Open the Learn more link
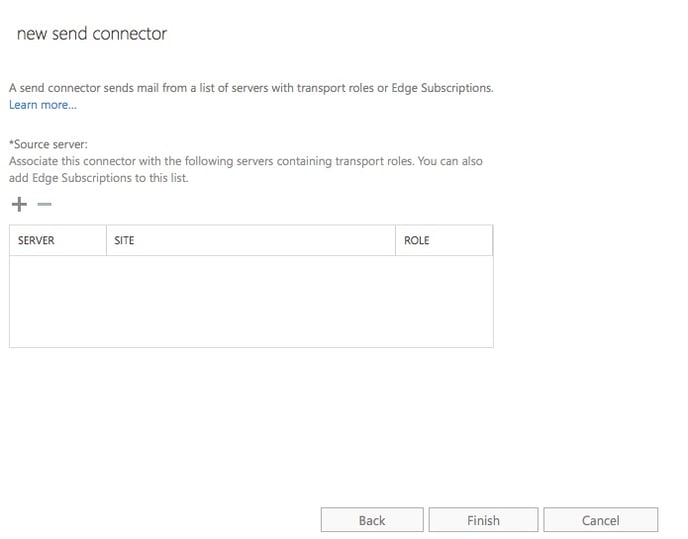 point(43,105)
